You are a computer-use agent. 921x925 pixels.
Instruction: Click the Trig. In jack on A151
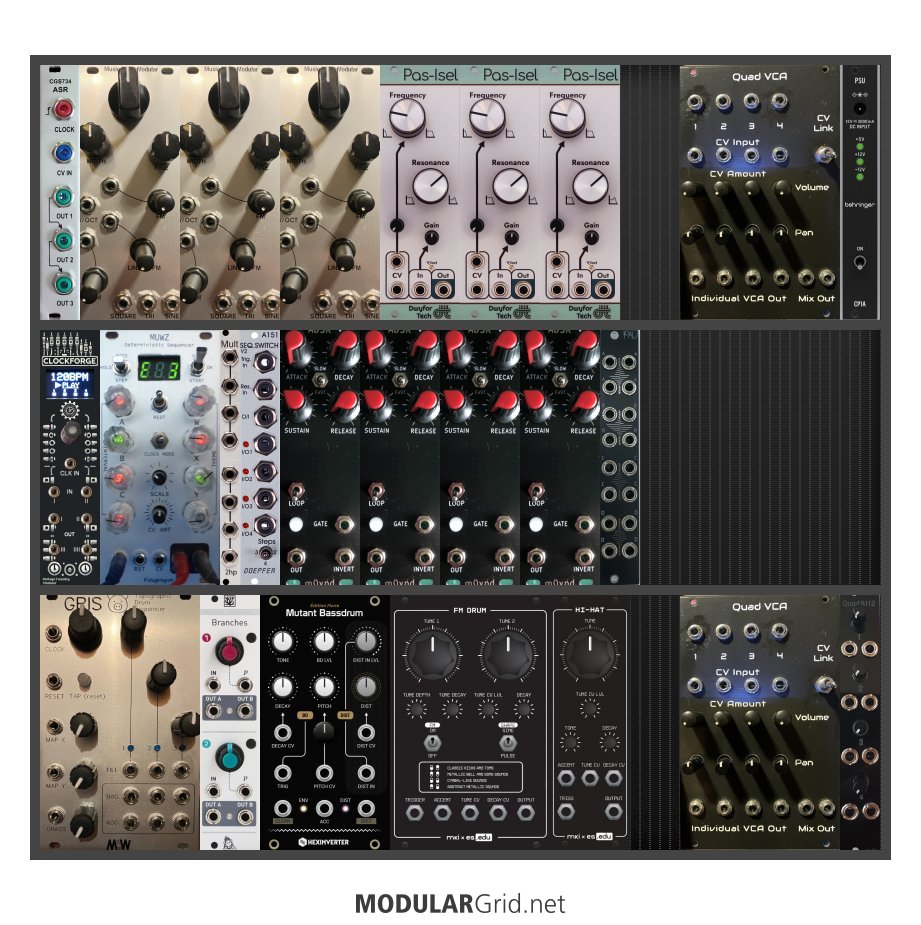tap(265, 362)
